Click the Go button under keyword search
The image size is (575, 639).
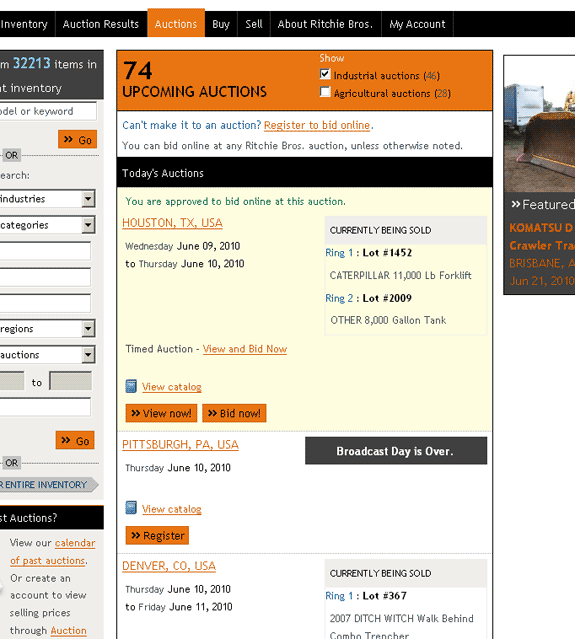(77, 140)
